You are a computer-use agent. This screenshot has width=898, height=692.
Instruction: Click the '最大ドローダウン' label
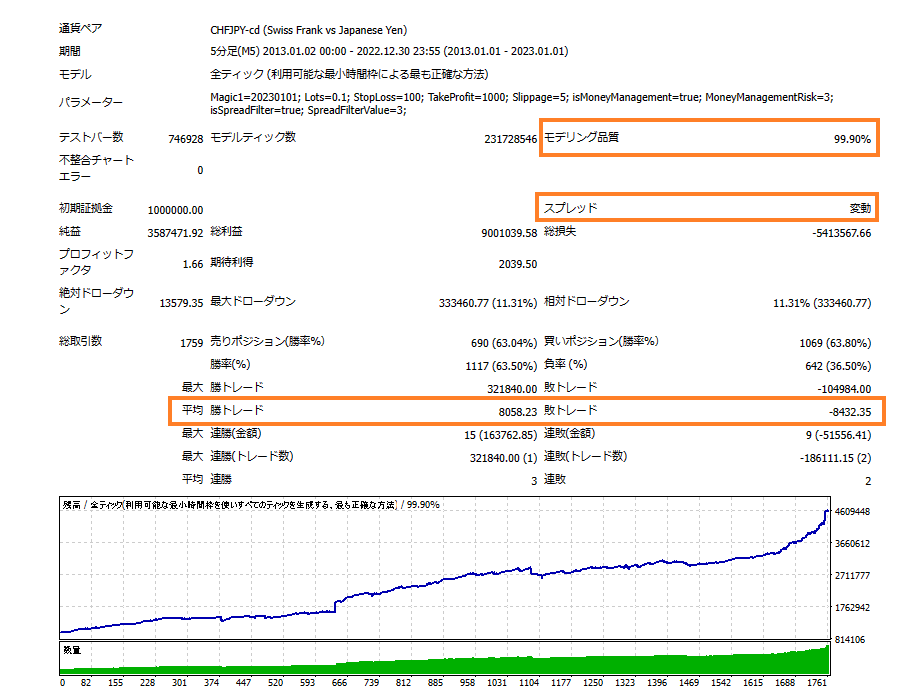tap(253, 301)
